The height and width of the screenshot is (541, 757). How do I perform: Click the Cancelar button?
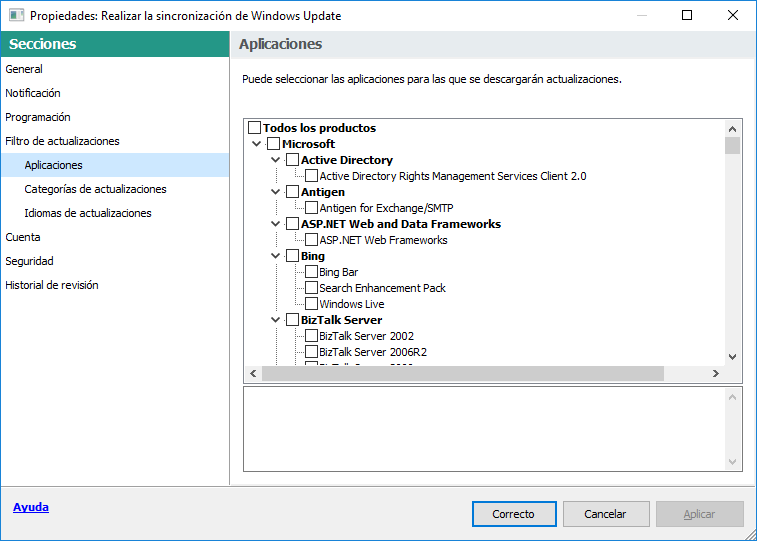point(605,514)
